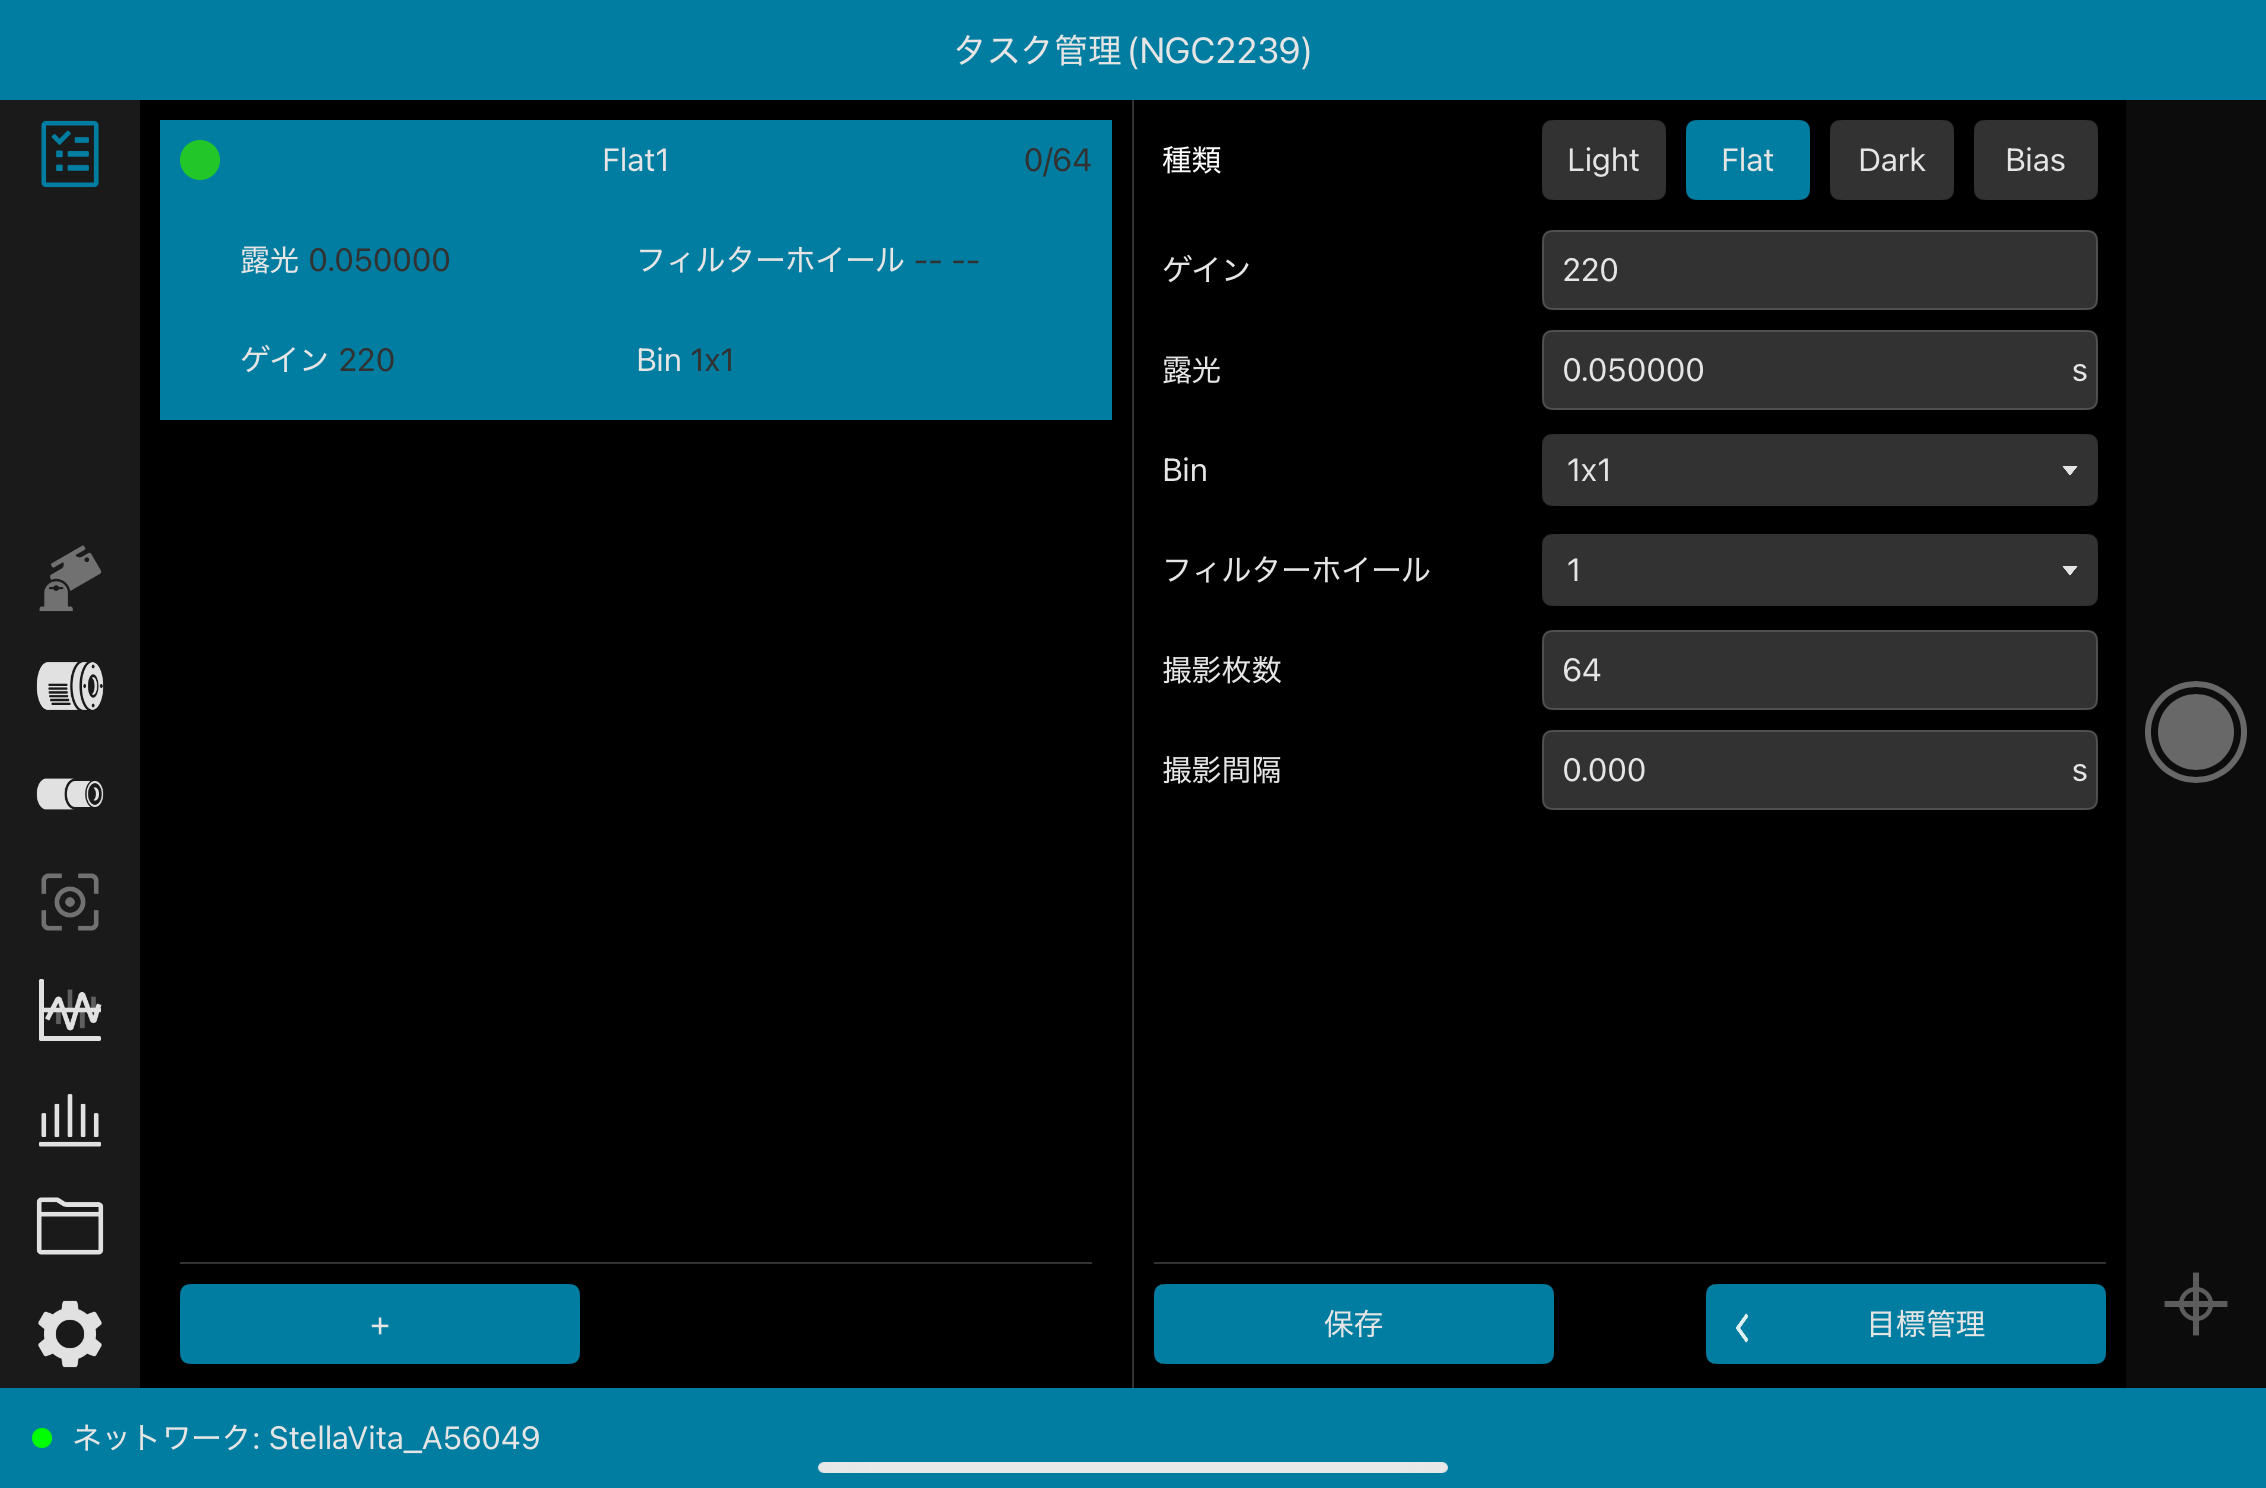Viewport: 2266px width, 1488px height.
Task: Select the Light frame type
Action: (x=1603, y=160)
